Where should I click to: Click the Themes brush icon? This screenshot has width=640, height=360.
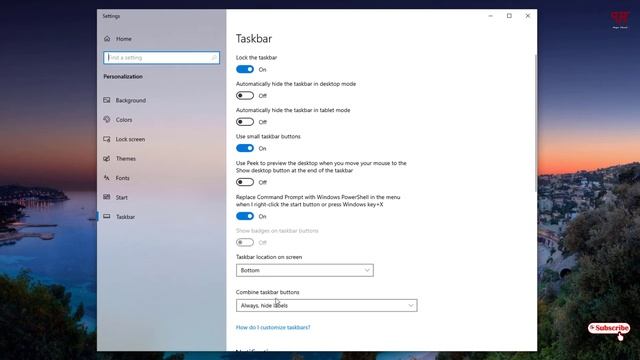[107, 158]
